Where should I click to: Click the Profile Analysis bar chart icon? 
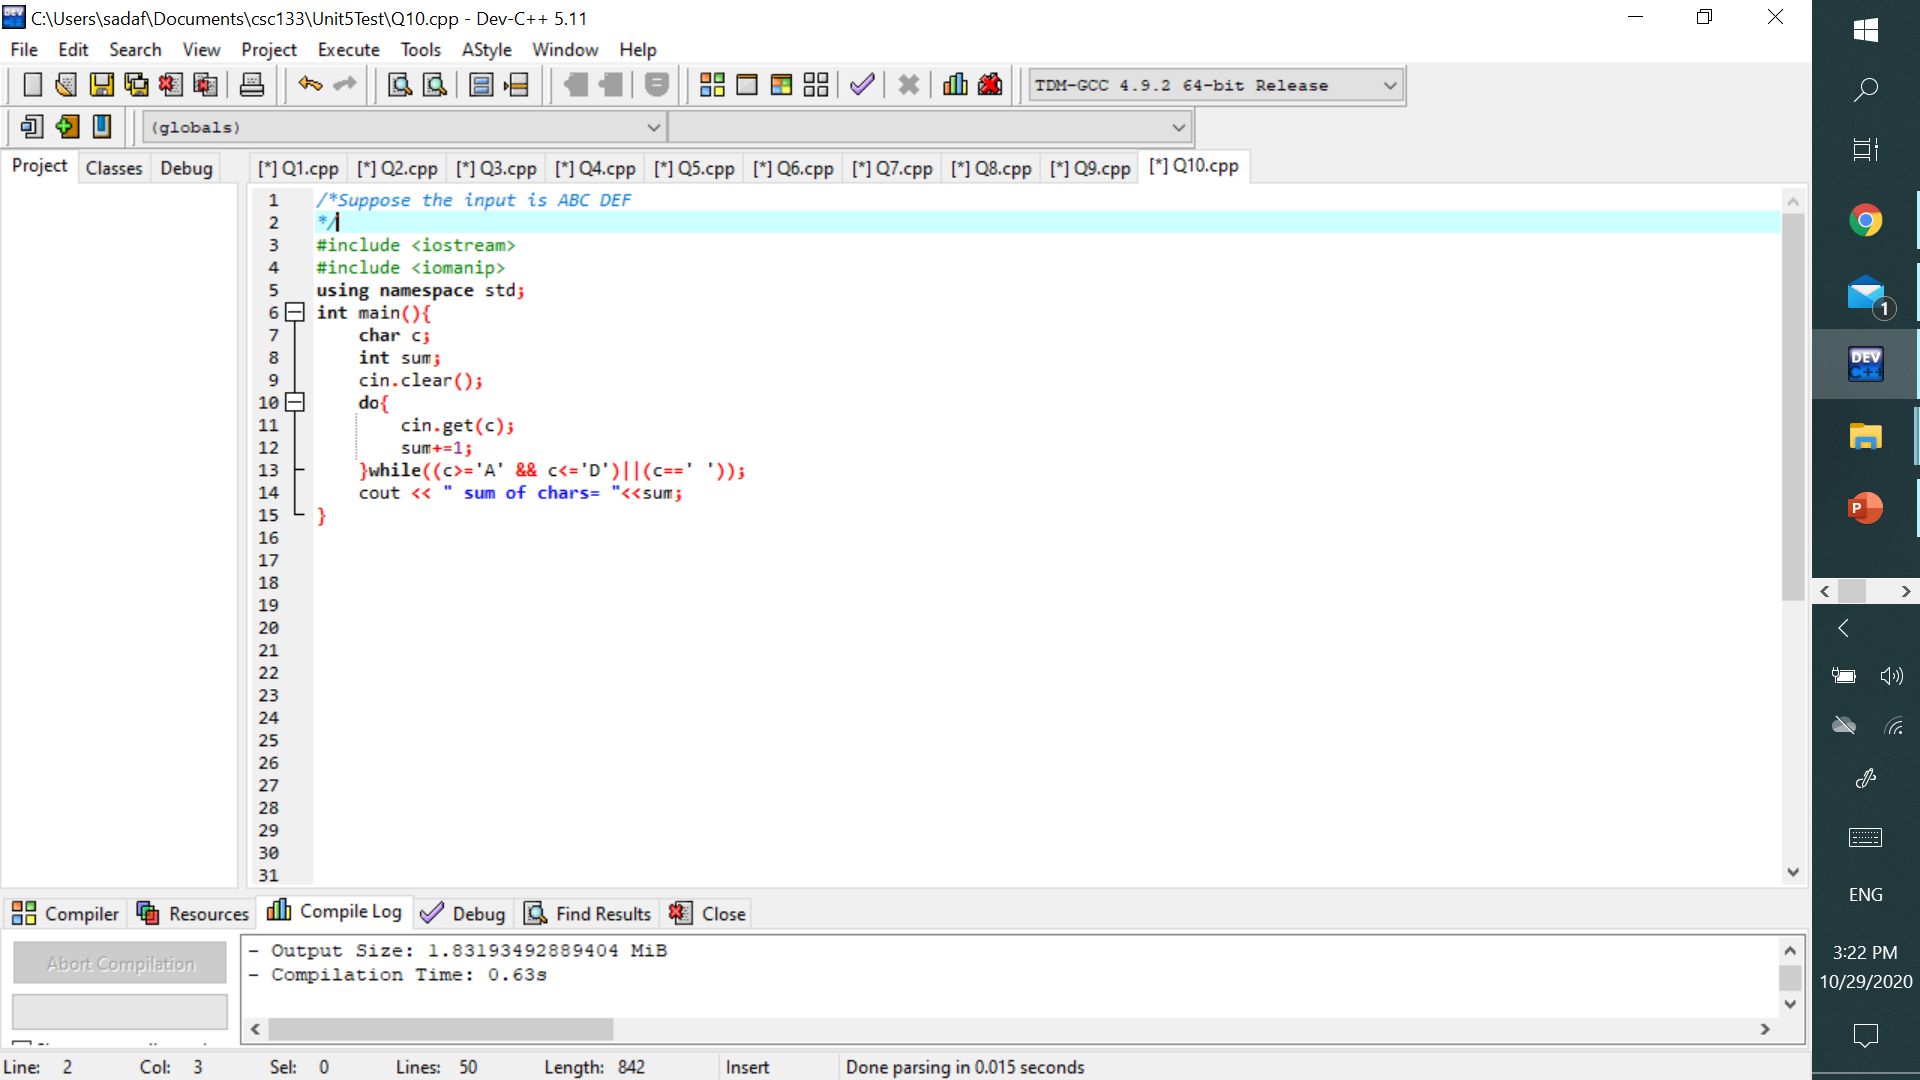[x=955, y=85]
